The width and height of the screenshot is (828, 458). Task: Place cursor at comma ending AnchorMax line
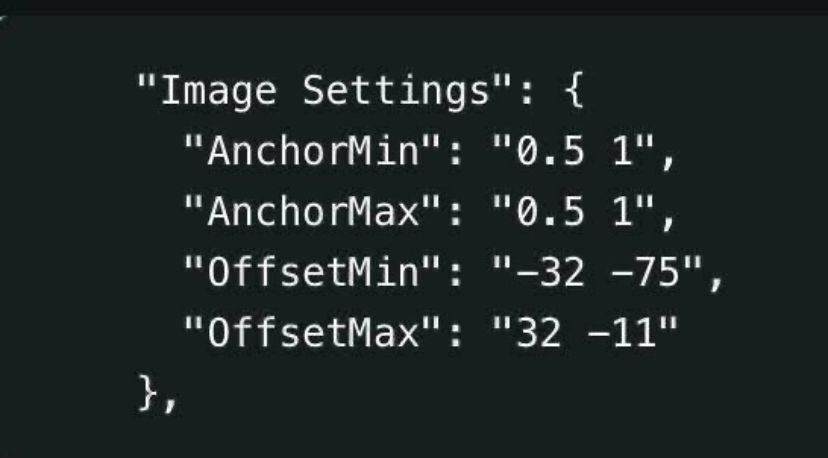[x=667, y=221]
